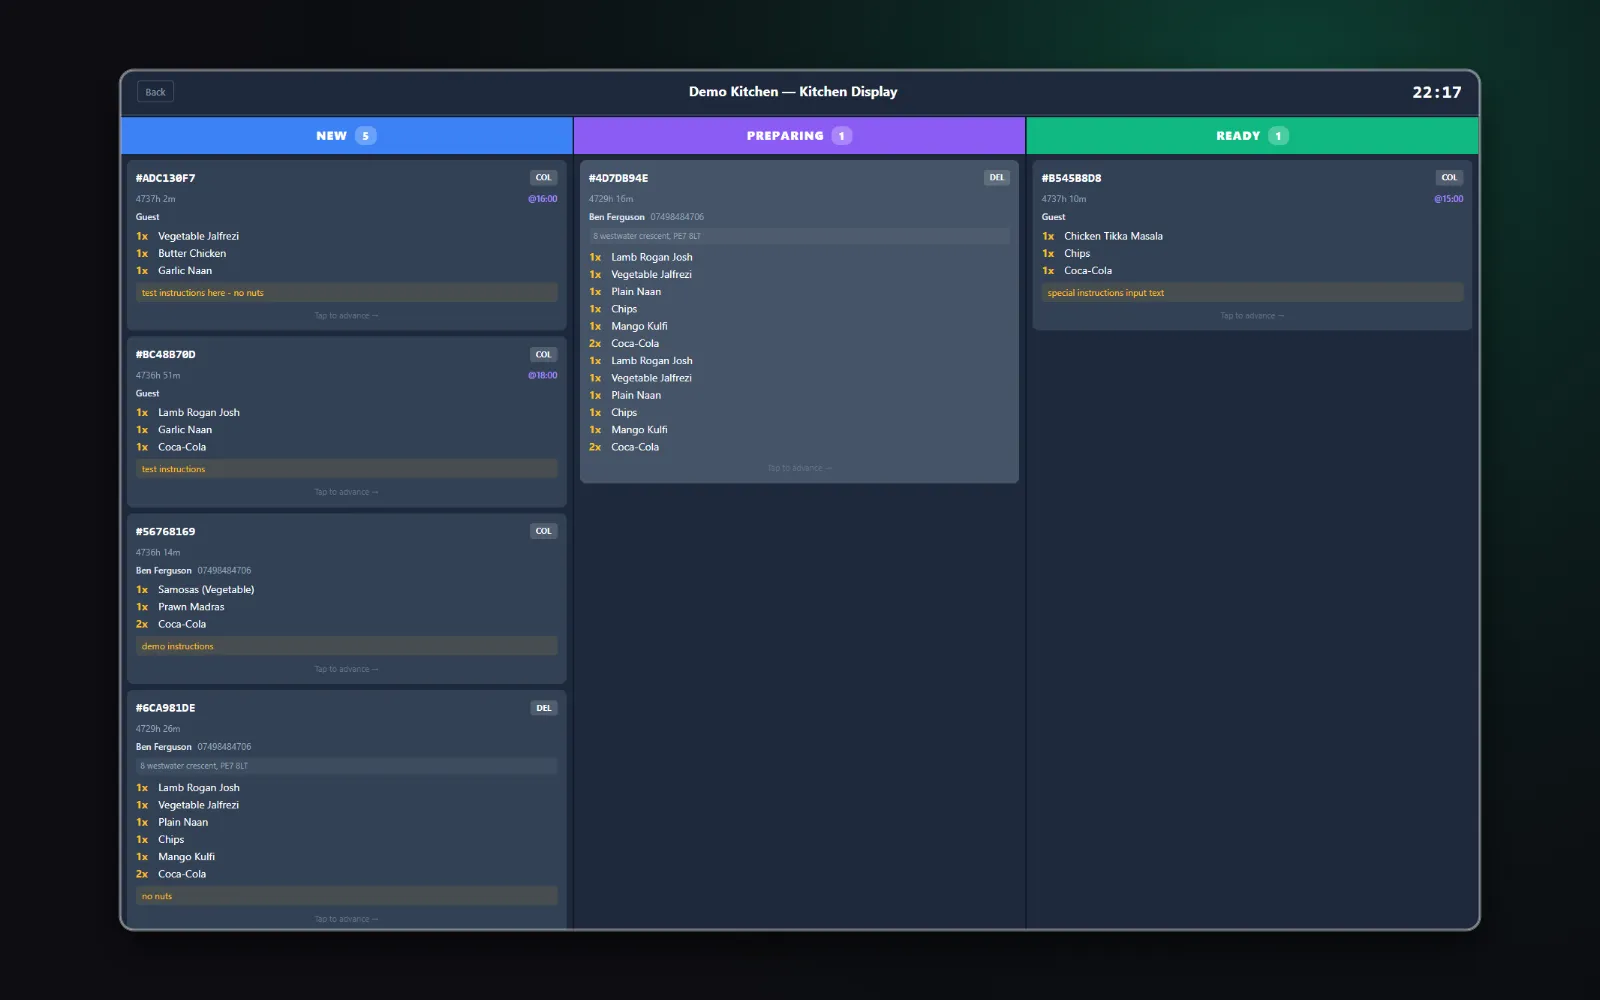This screenshot has width=1600, height=1000.
Task: Click the Chicken Tikka Masala item
Action: click(x=1113, y=237)
